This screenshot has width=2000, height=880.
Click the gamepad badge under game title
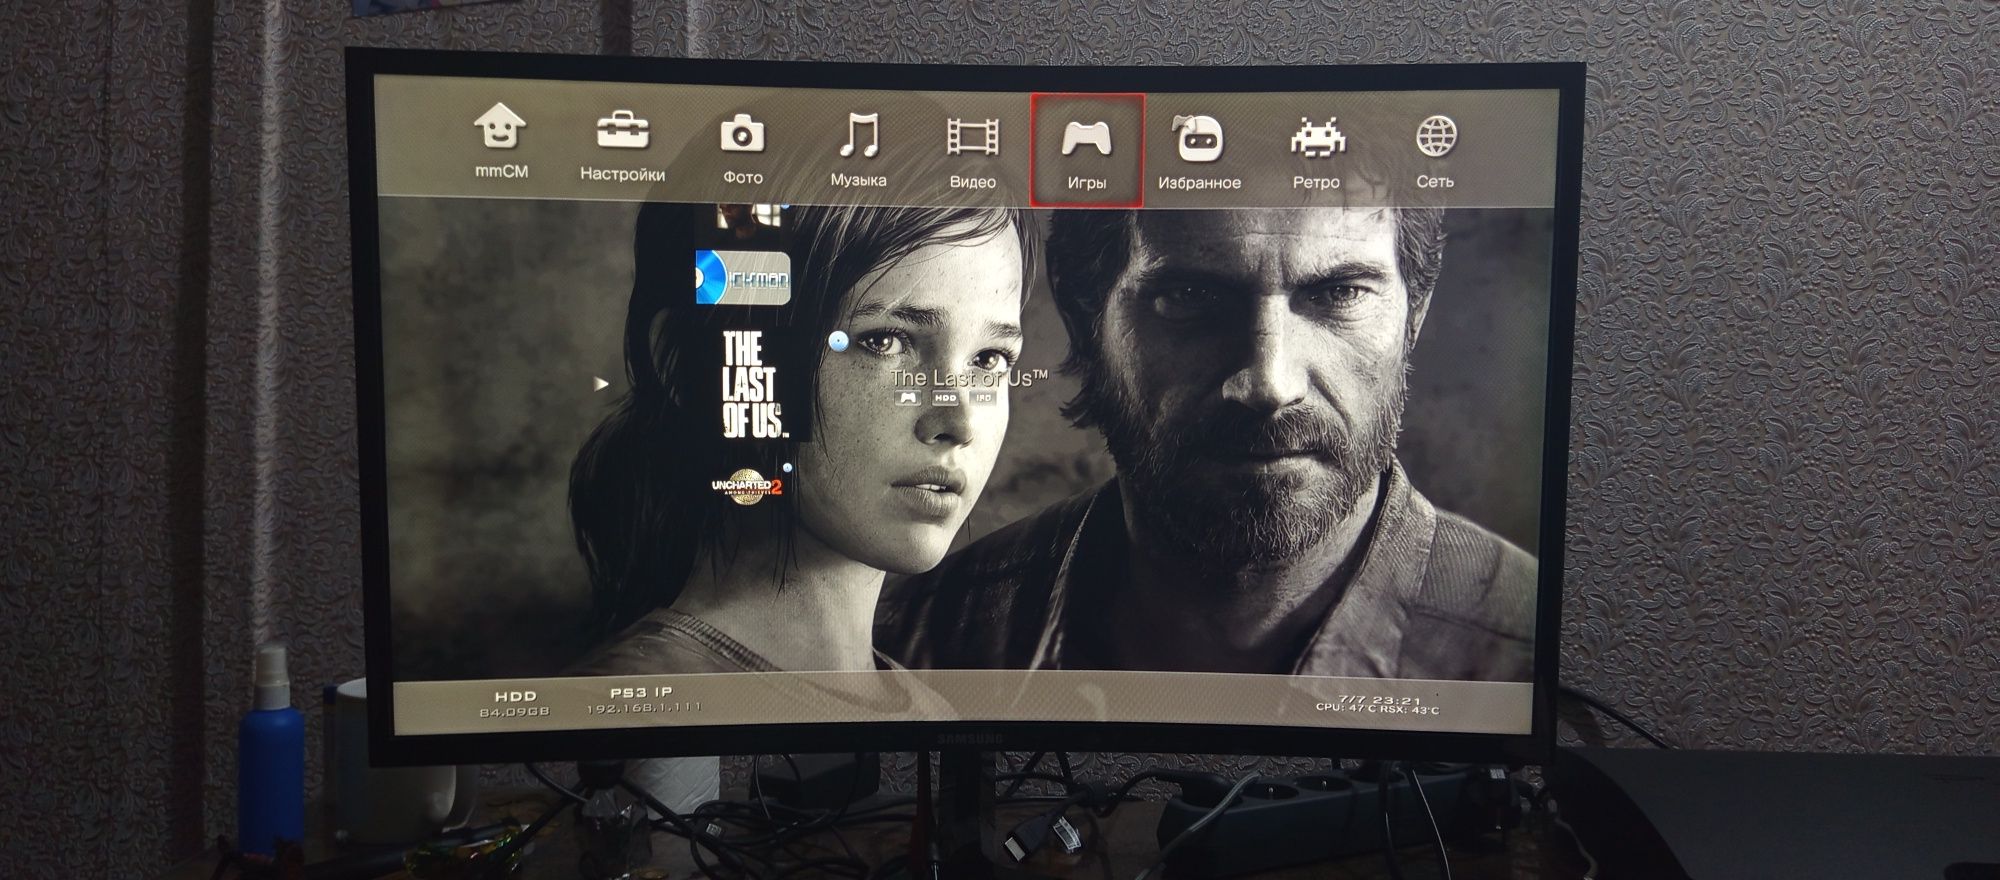coord(907,398)
